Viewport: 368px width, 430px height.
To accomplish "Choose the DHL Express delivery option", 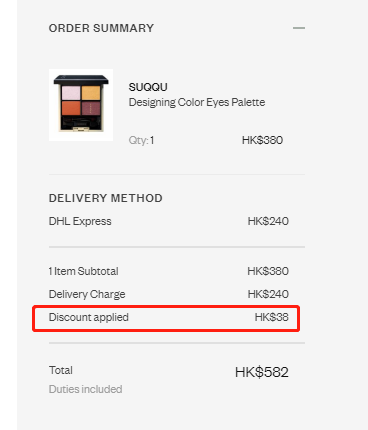I will [80, 221].
